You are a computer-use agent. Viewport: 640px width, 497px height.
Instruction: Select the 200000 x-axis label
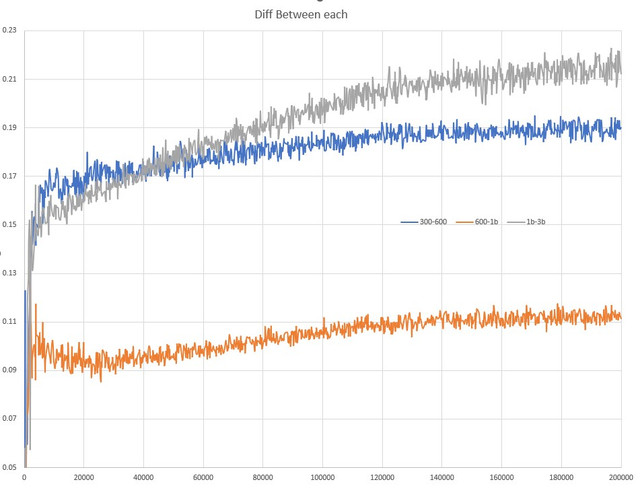tap(621, 477)
